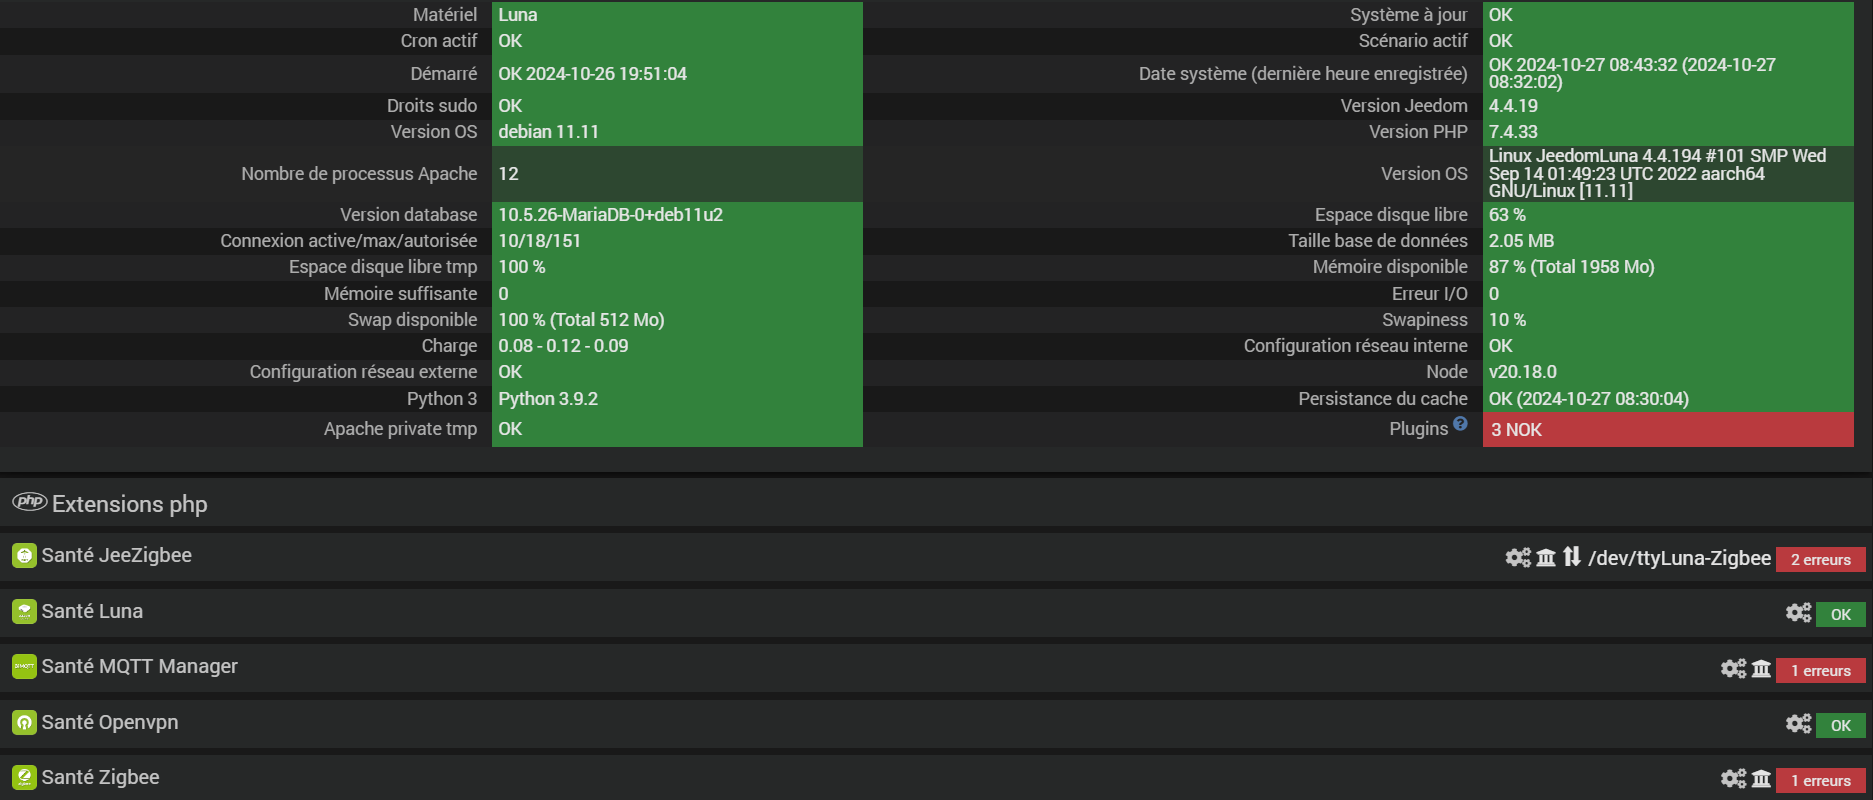
Task: Expand the Santé Luna section title
Action: coord(92,611)
